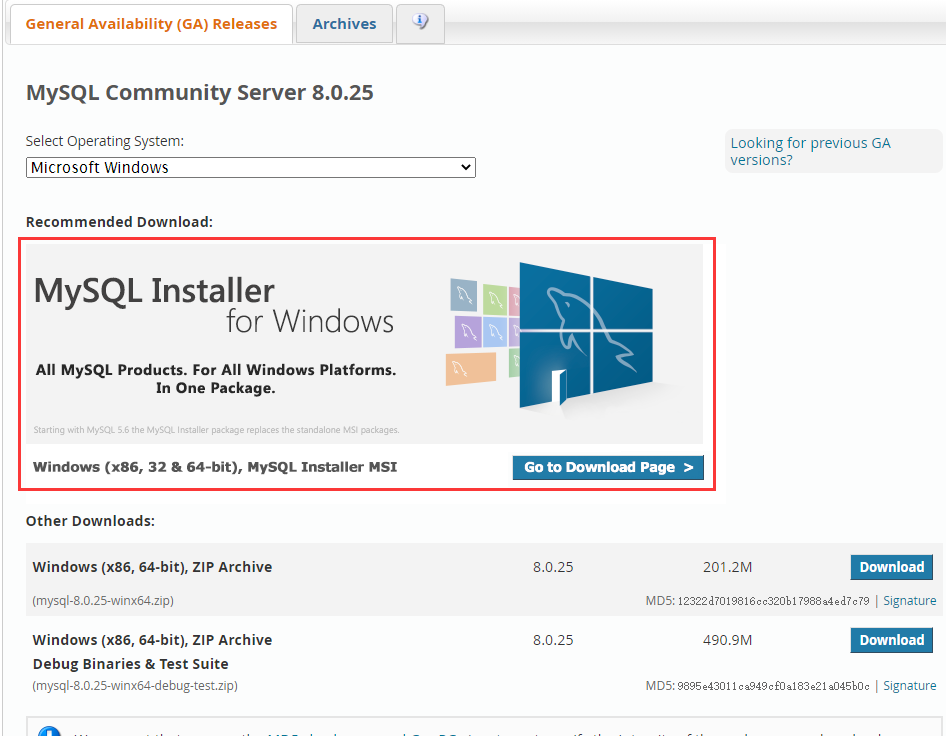Click the top-left gray-blue dolphin tile
This screenshot has width=946, height=736.
464,294
